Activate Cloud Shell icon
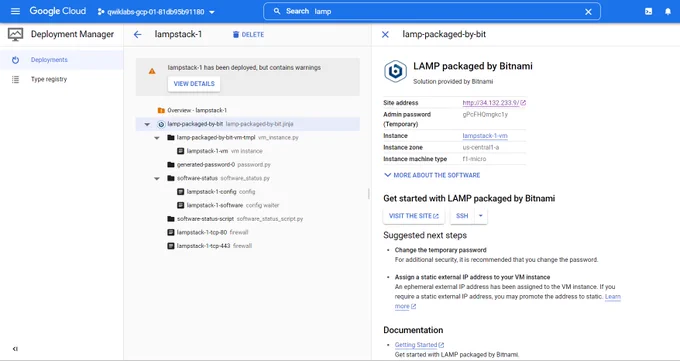 point(648,12)
